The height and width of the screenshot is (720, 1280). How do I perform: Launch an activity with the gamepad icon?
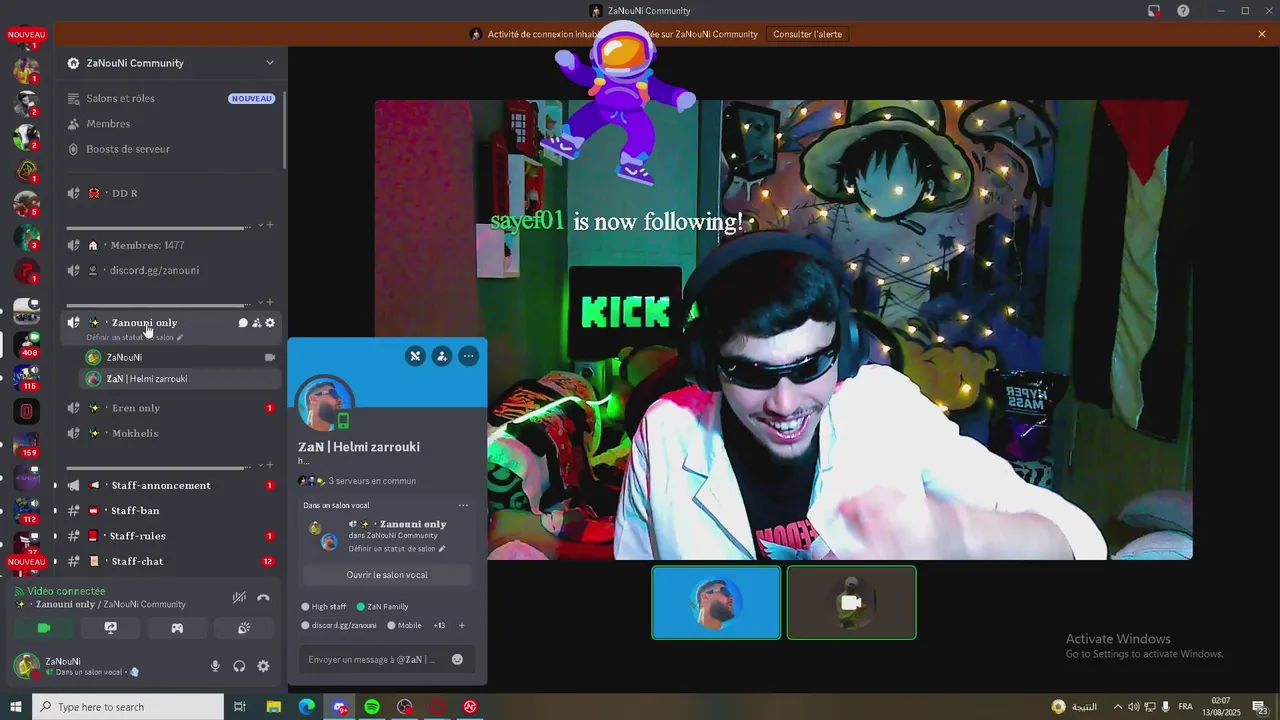pyautogui.click(x=177, y=628)
